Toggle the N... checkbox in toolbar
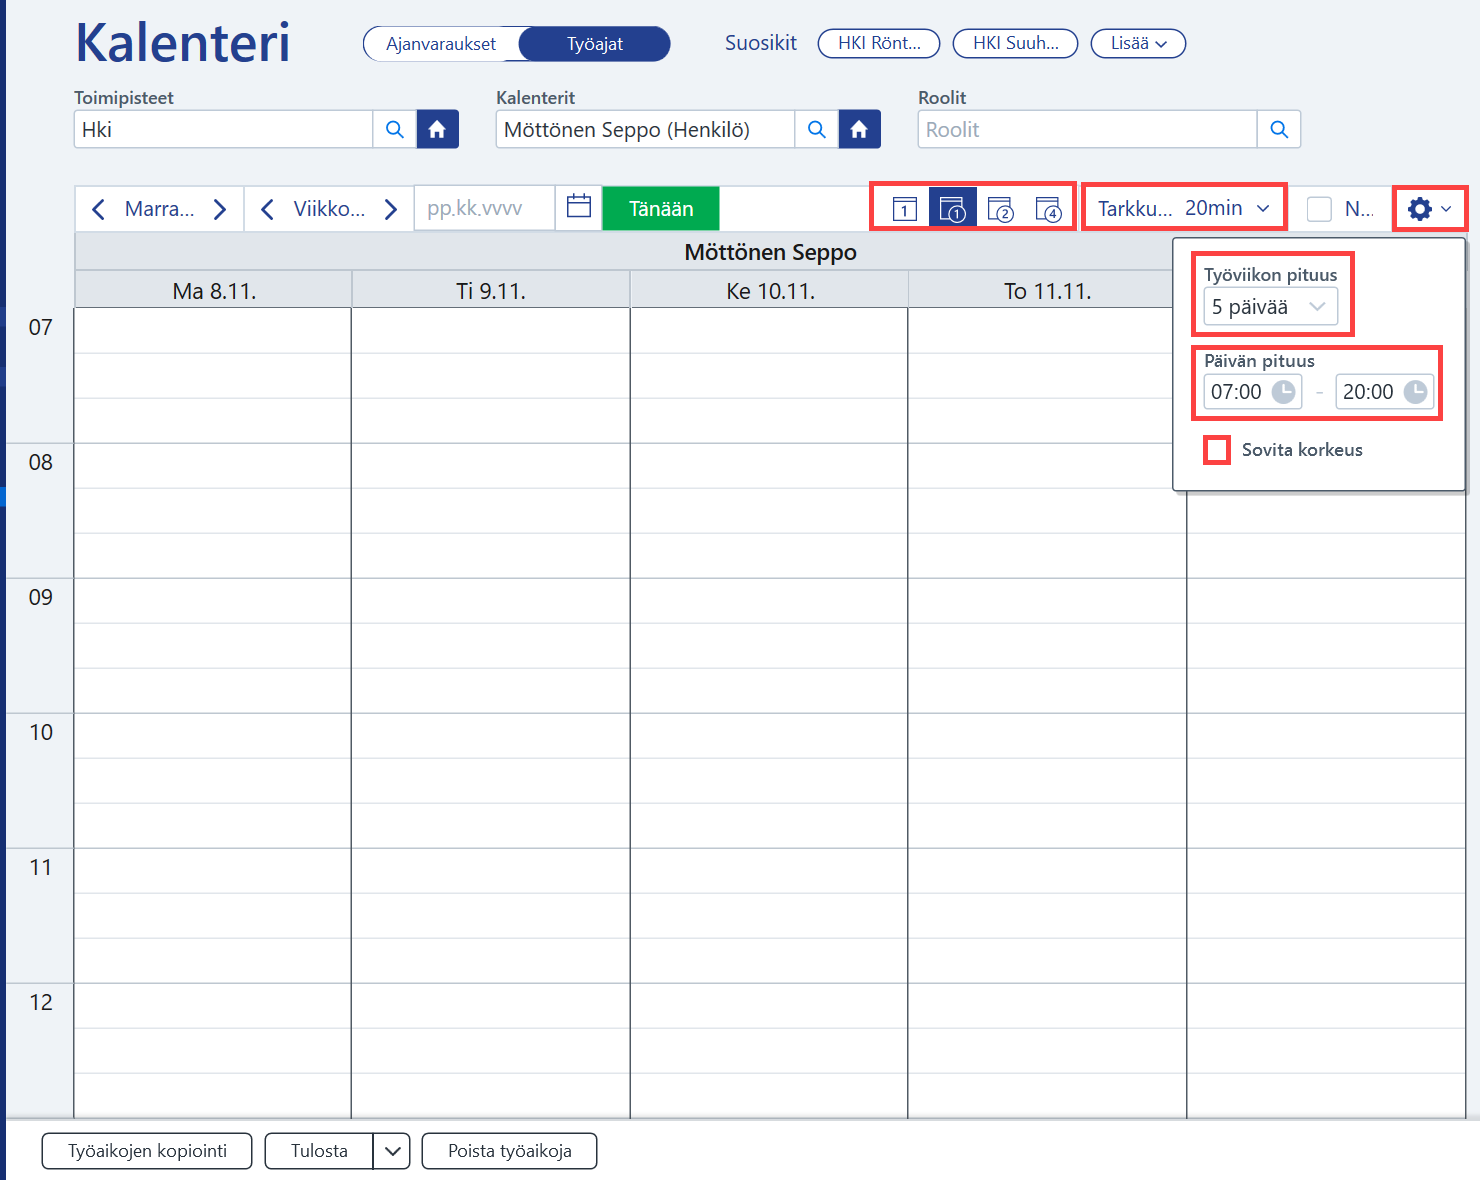 click(1319, 209)
